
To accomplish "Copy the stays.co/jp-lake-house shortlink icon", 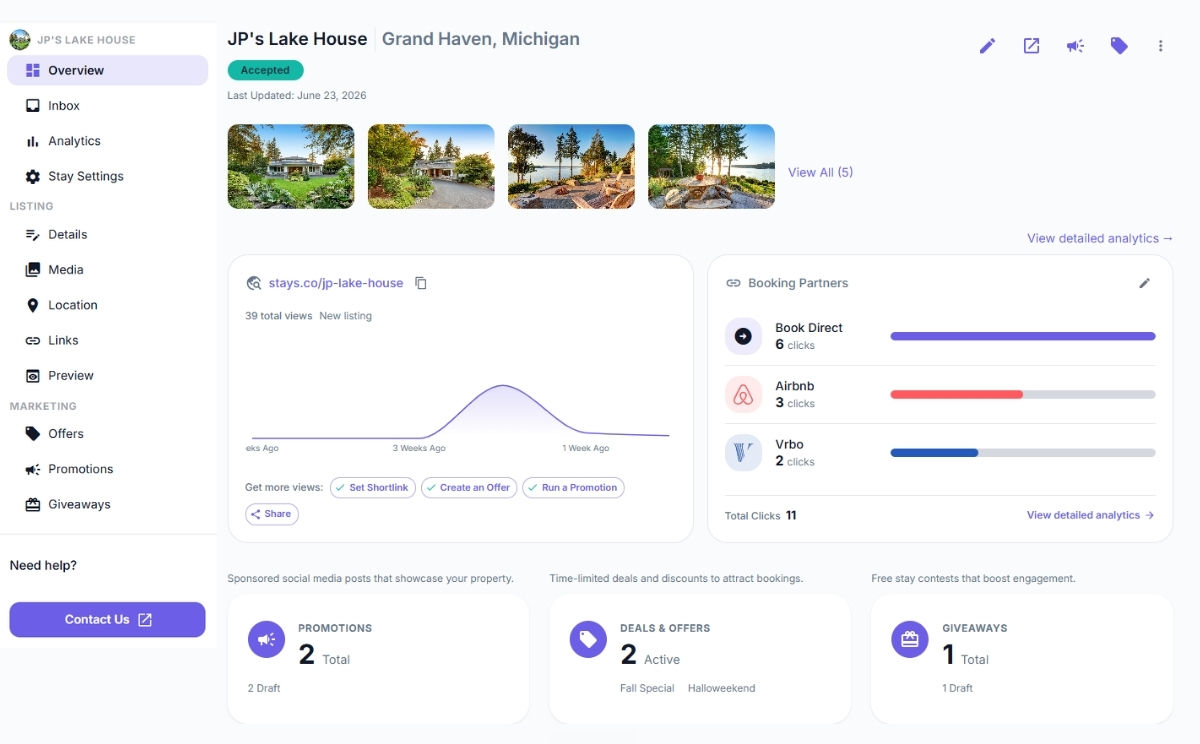I will point(421,283).
